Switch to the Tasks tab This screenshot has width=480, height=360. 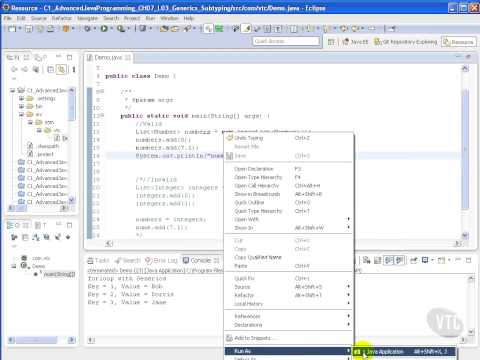point(98,260)
